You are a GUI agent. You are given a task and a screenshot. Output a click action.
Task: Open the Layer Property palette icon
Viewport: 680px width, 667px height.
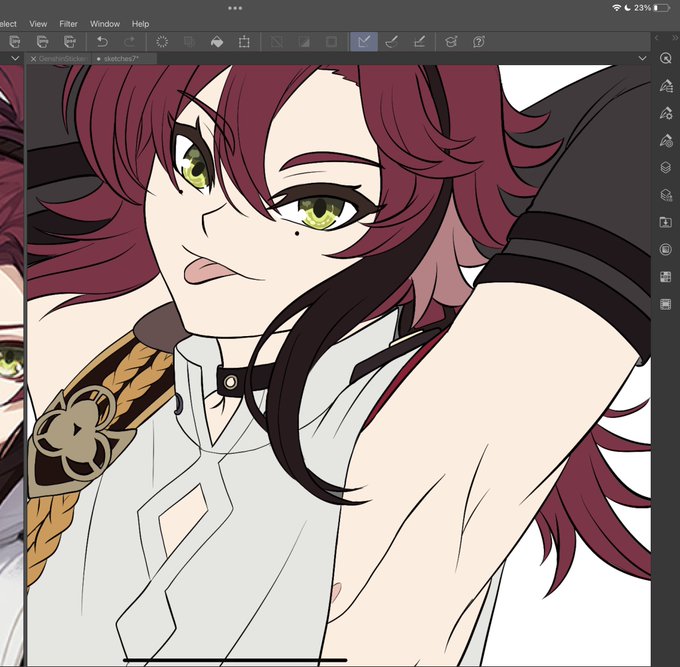666,195
